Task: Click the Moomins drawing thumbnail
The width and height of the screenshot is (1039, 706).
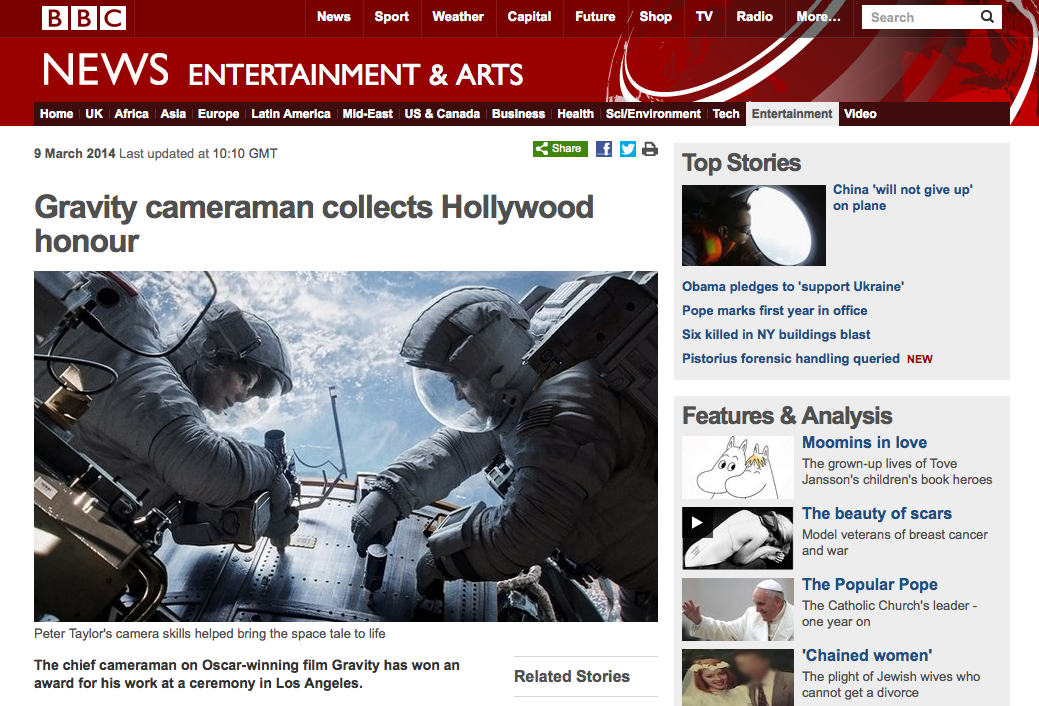Action: [738, 467]
